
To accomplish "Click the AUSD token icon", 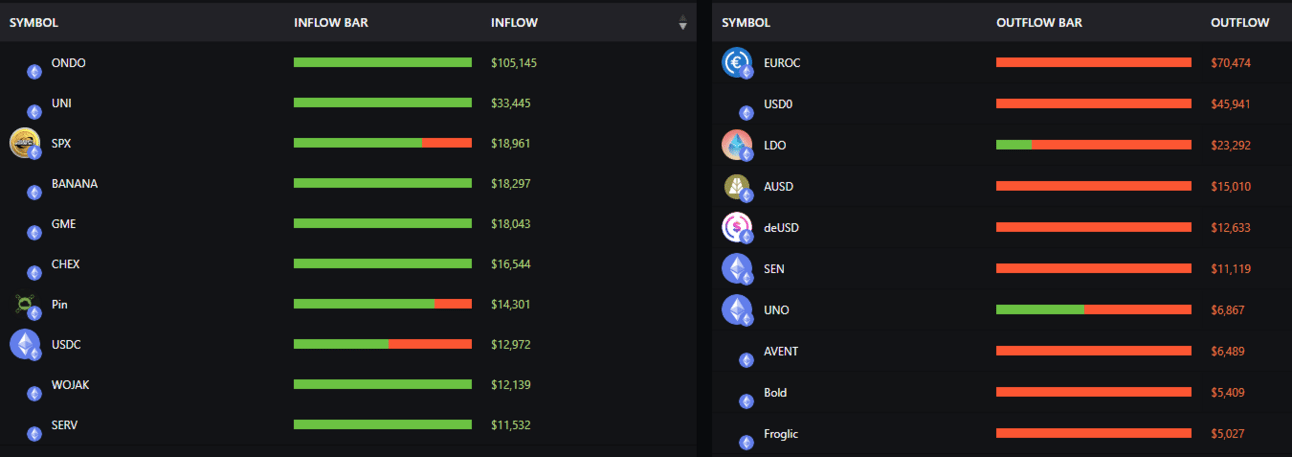I will coord(737,187).
